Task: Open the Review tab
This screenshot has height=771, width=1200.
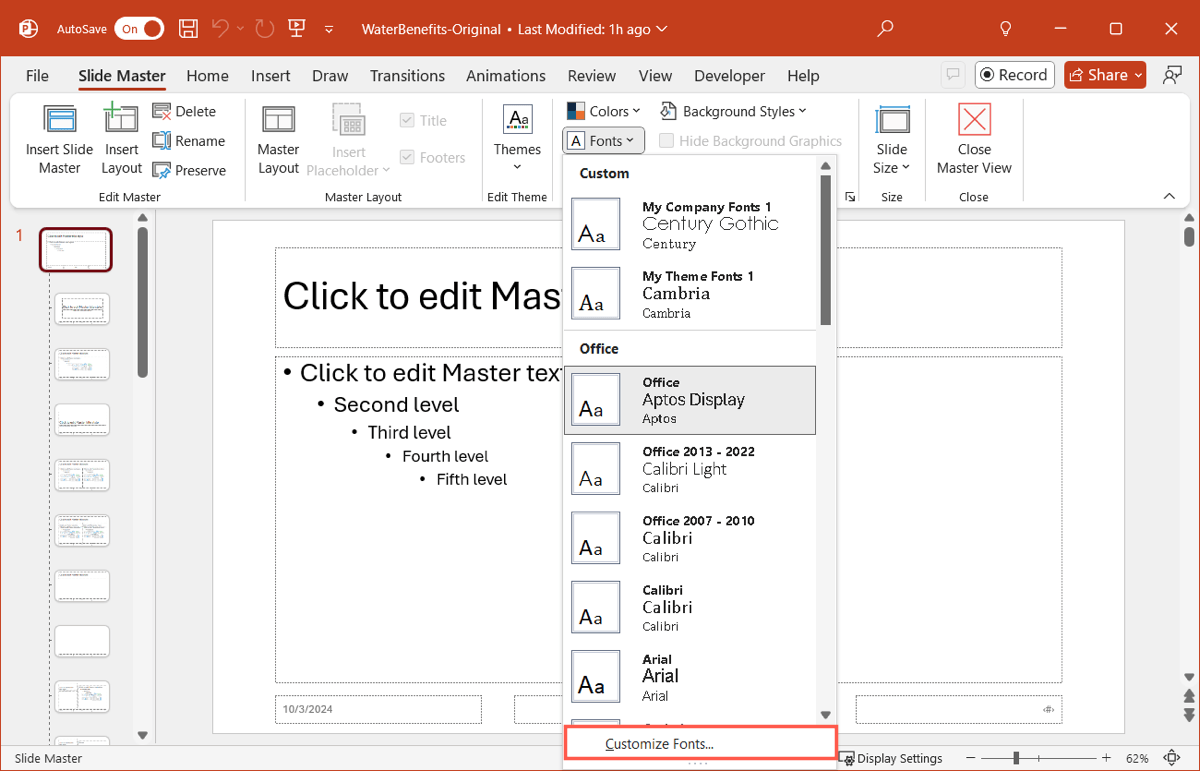Action: pos(592,75)
